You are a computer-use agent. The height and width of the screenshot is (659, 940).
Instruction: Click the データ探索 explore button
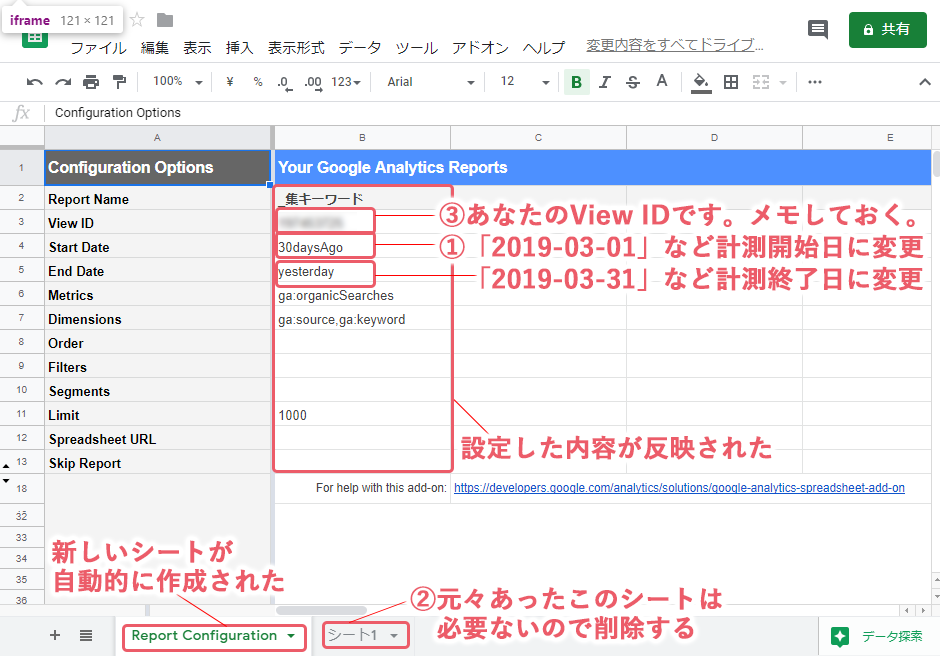878,637
